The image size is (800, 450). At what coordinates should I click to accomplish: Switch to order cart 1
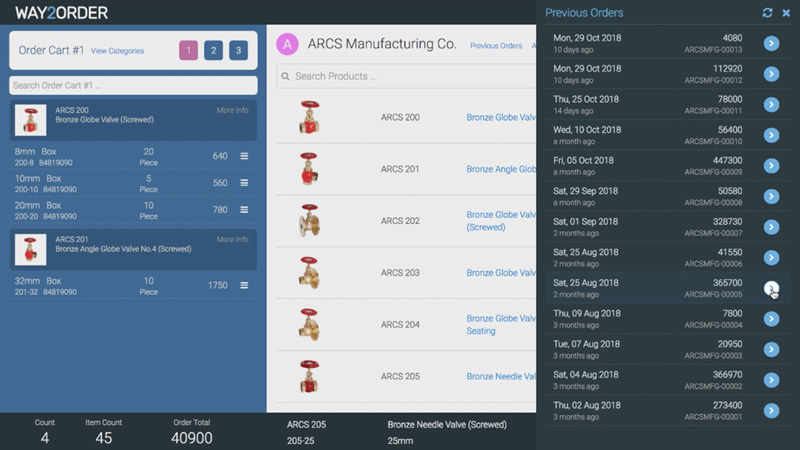tap(188, 50)
